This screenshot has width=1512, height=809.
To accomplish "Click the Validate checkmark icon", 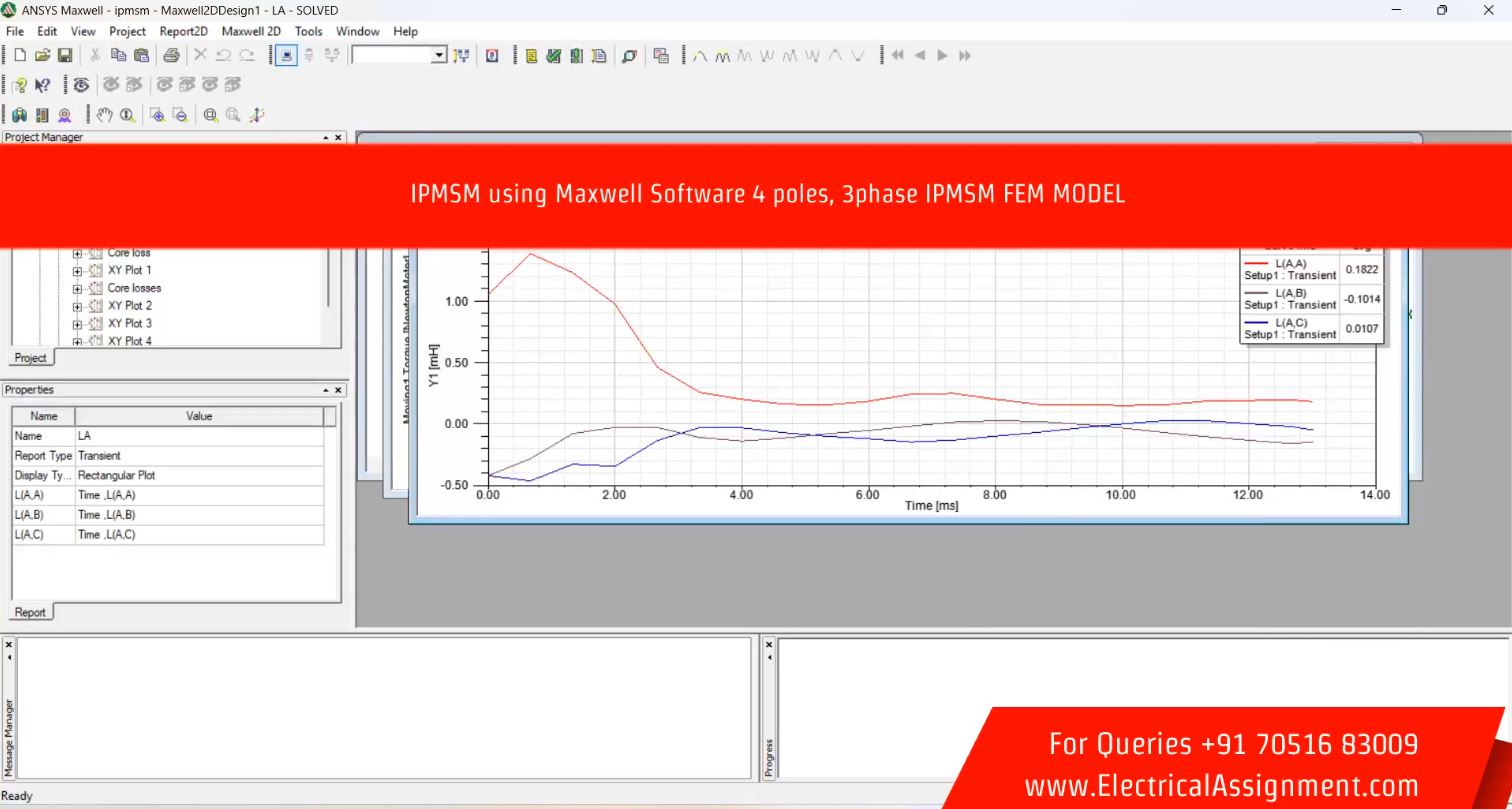I will [553, 56].
